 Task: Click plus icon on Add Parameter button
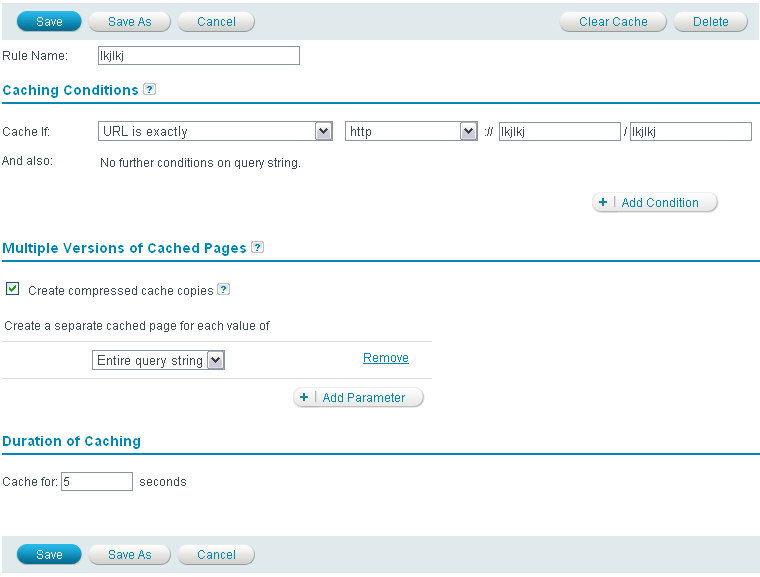(304, 397)
